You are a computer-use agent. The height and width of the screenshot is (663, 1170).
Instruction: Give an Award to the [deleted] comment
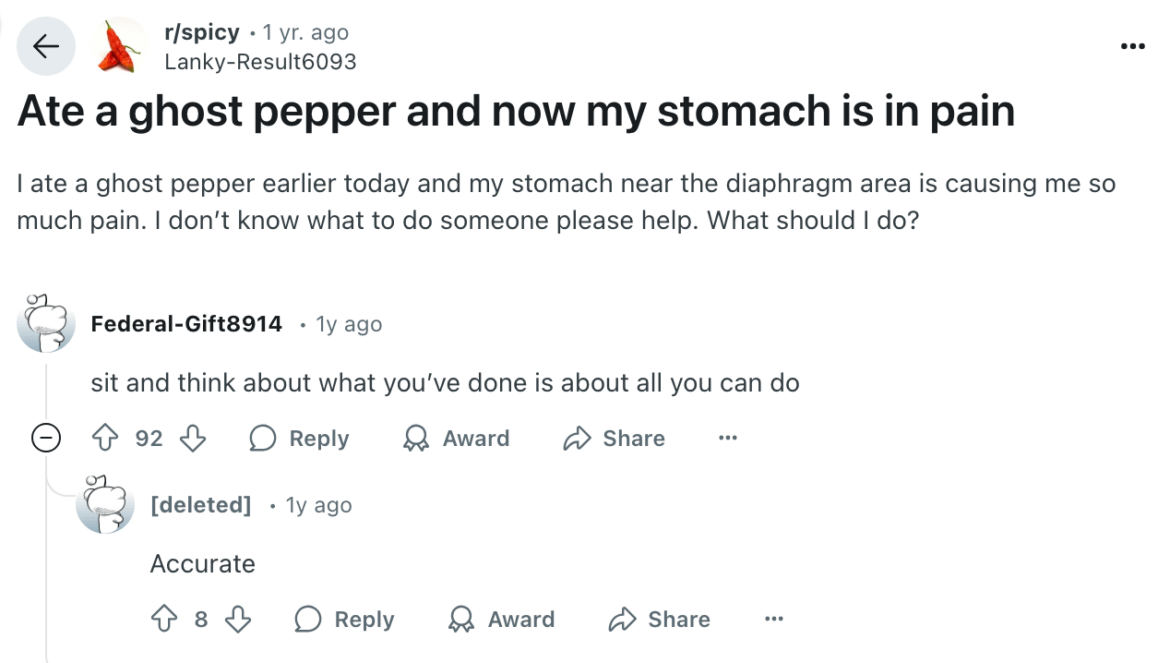point(501,619)
